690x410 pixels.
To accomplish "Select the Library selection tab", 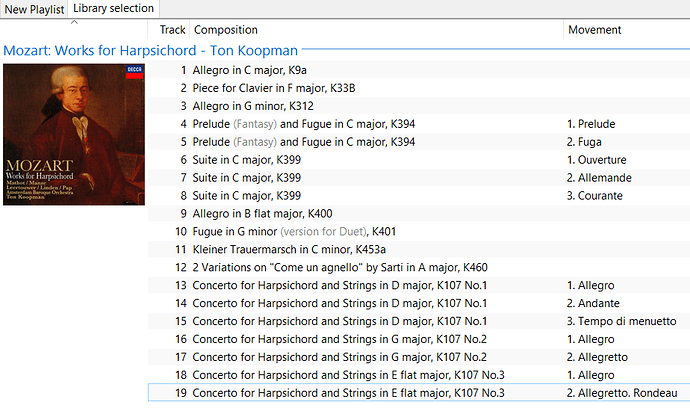I will click(114, 8).
